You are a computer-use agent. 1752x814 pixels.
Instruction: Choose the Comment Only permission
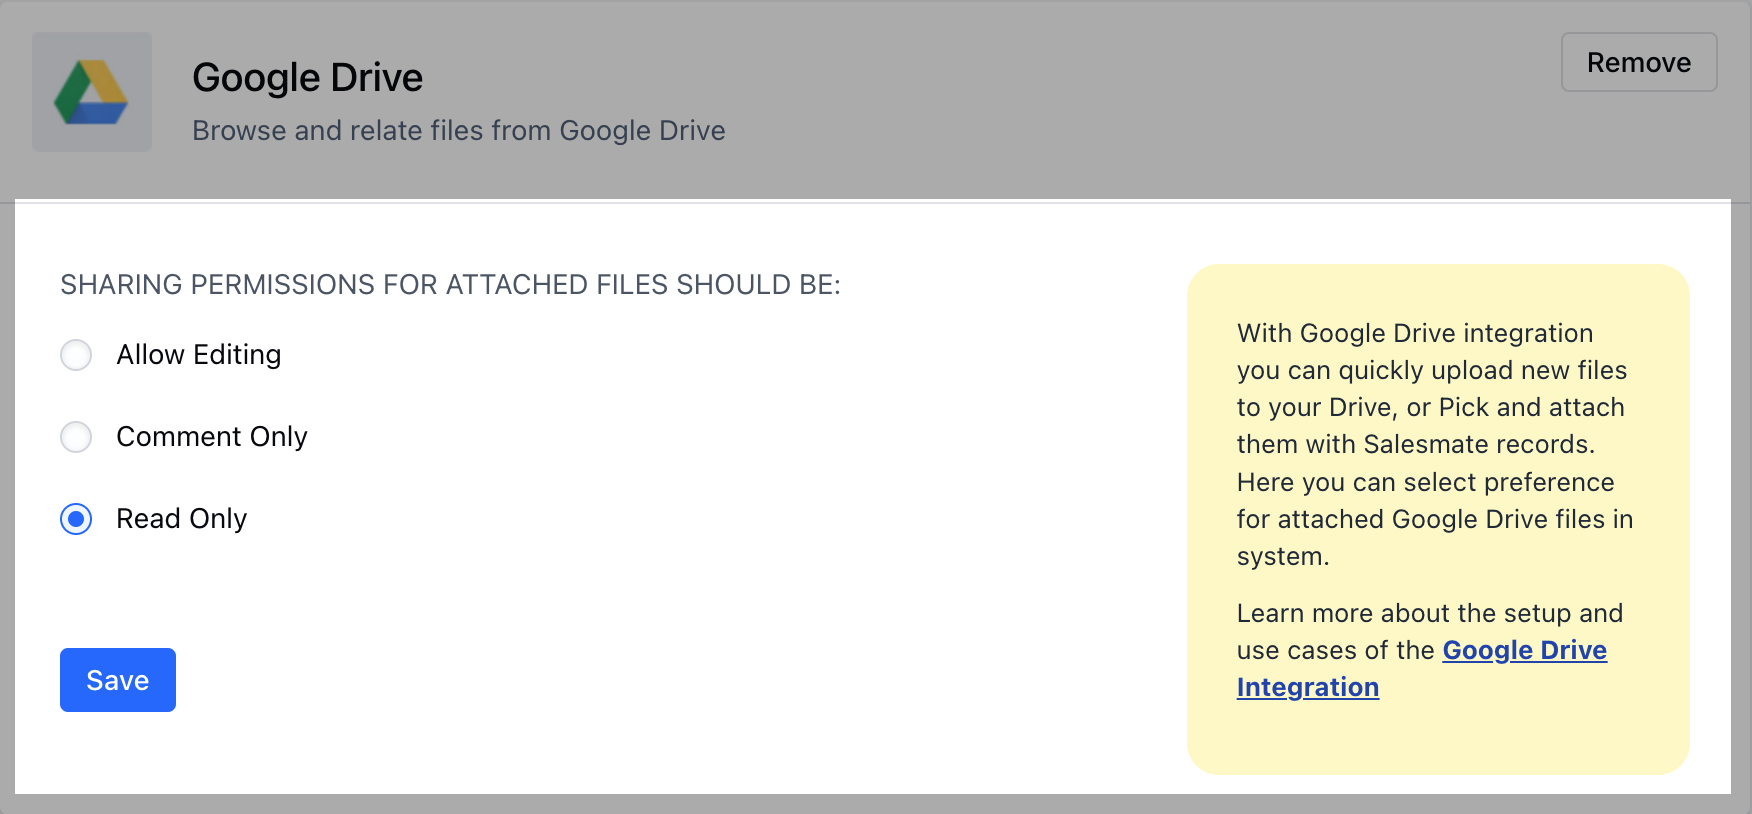click(x=76, y=437)
